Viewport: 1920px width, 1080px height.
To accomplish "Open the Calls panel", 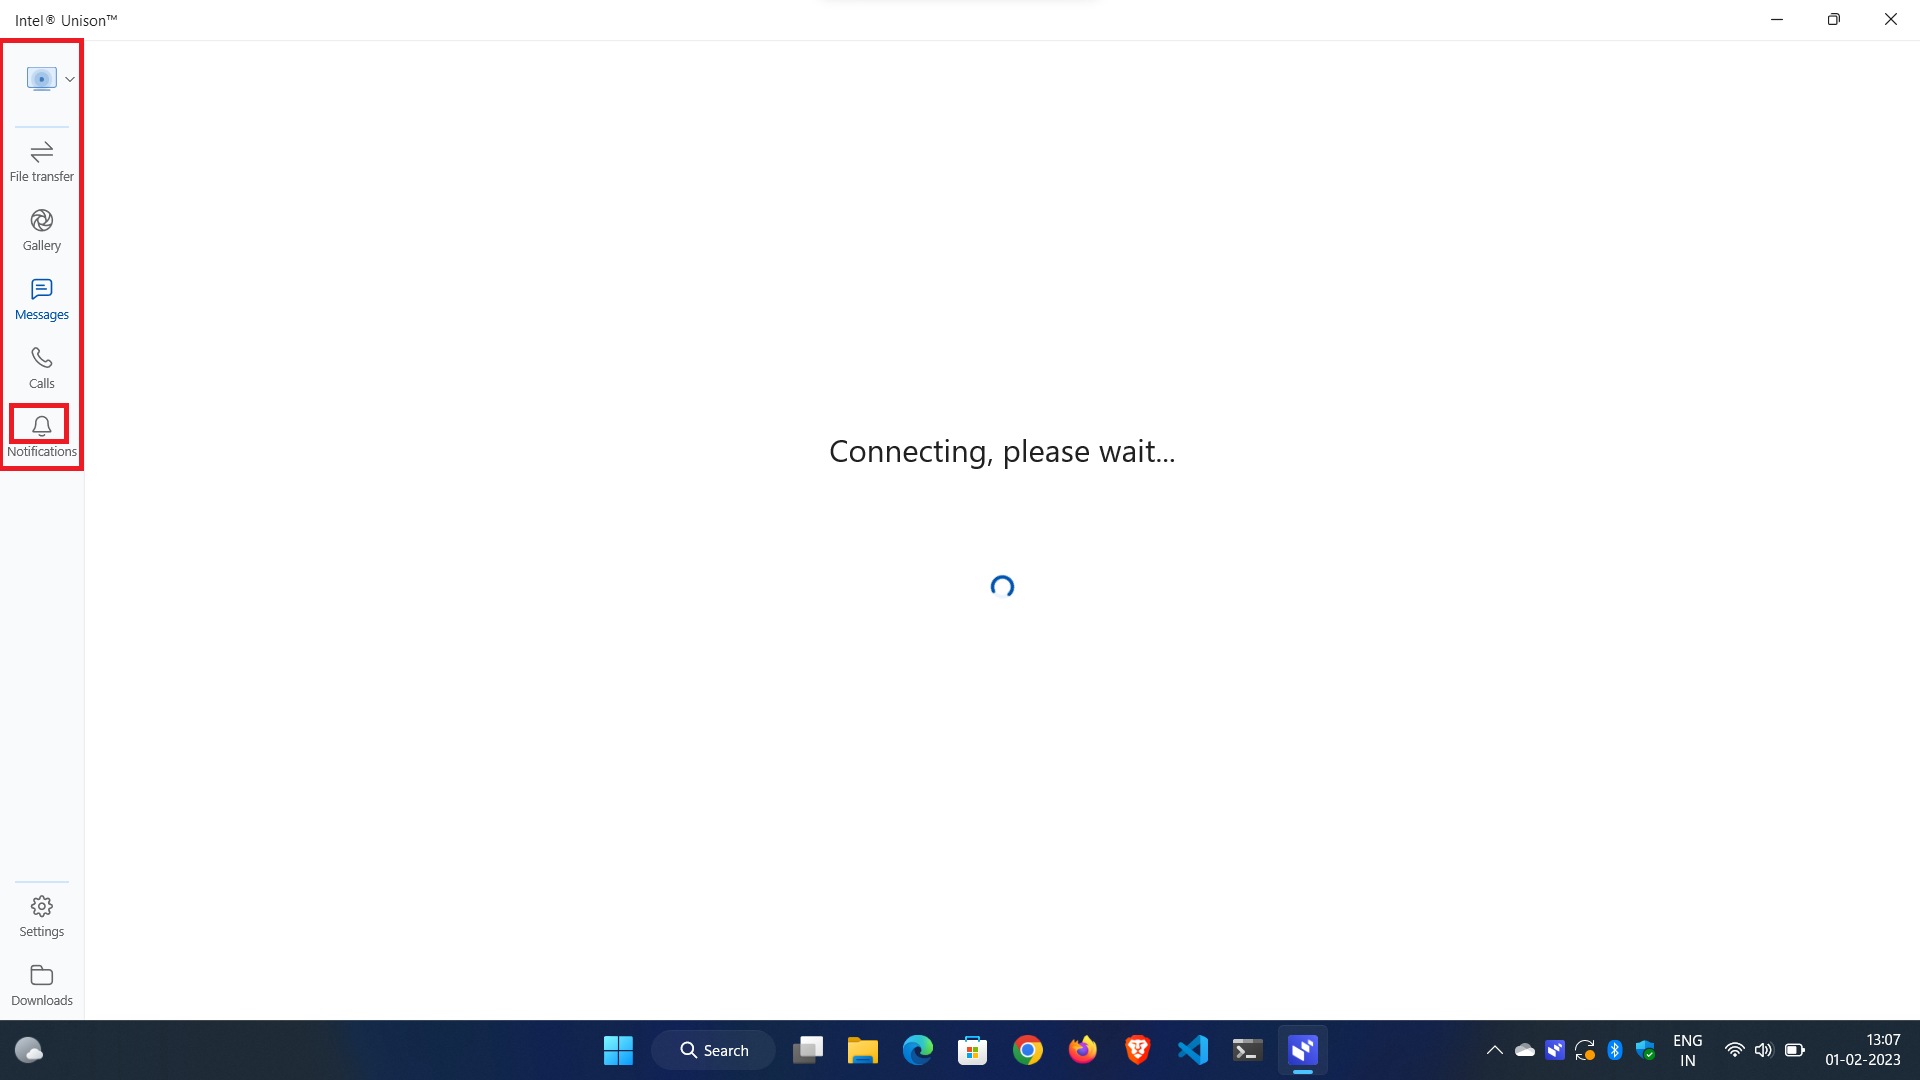I will click(x=41, y=365).
